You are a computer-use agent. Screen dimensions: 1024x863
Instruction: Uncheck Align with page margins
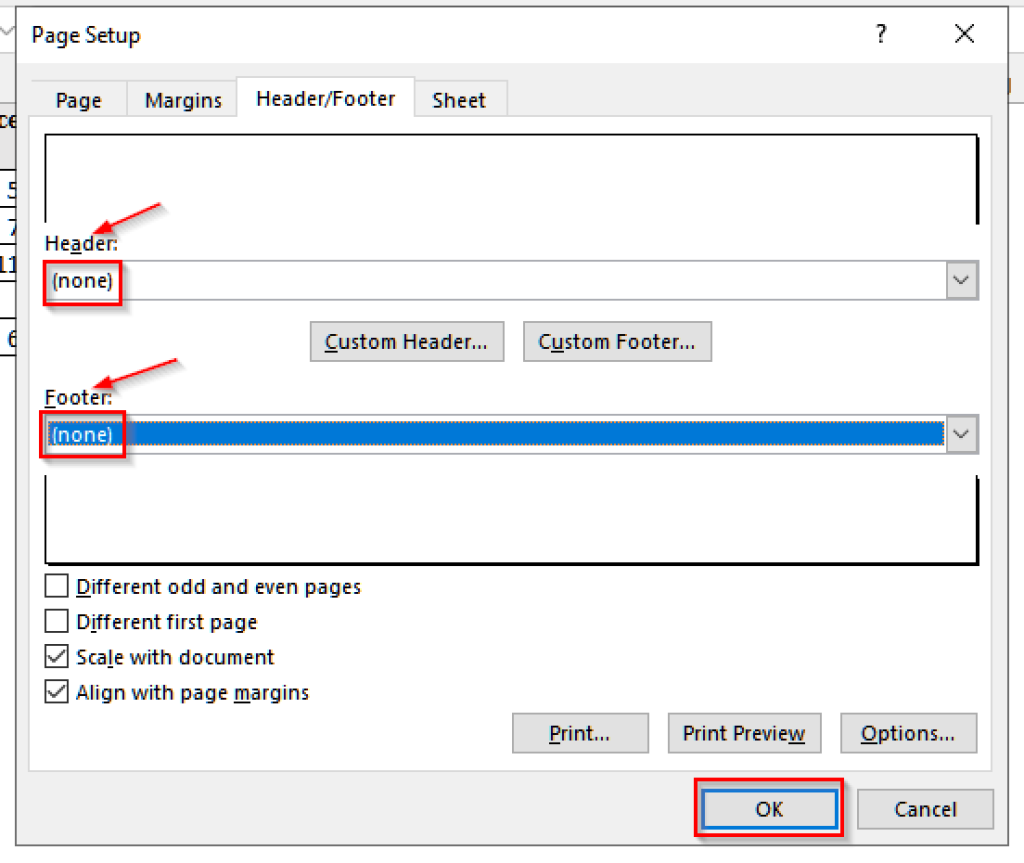(57, 691)
